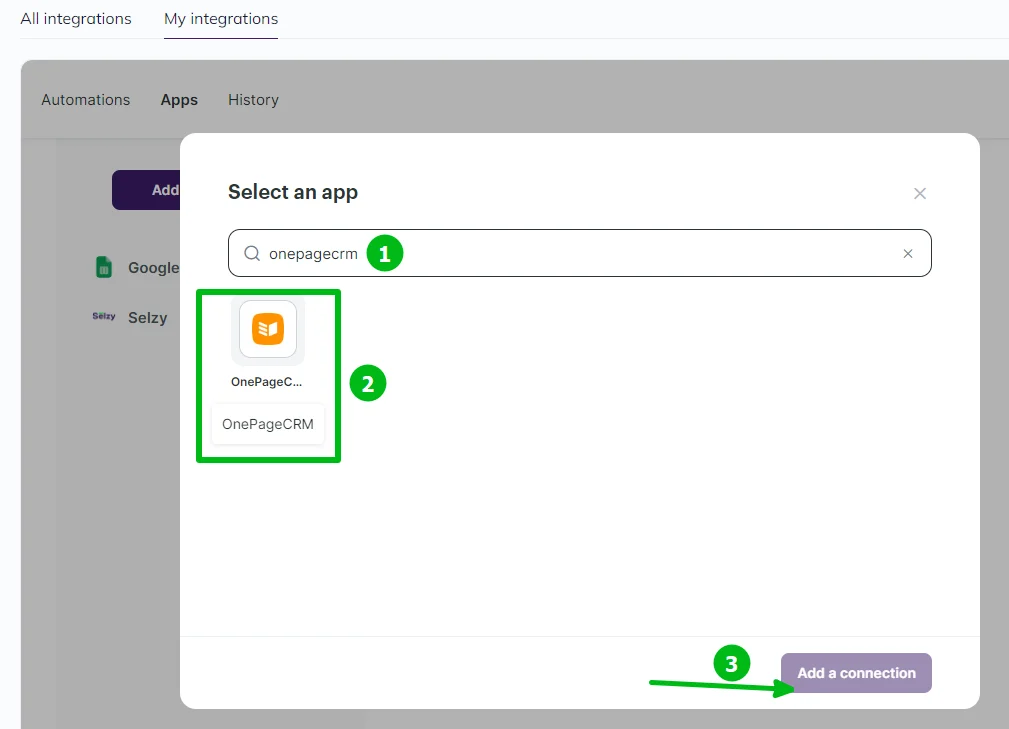
Task: Click the OnePageC... app name label
Action: point(266,382)
